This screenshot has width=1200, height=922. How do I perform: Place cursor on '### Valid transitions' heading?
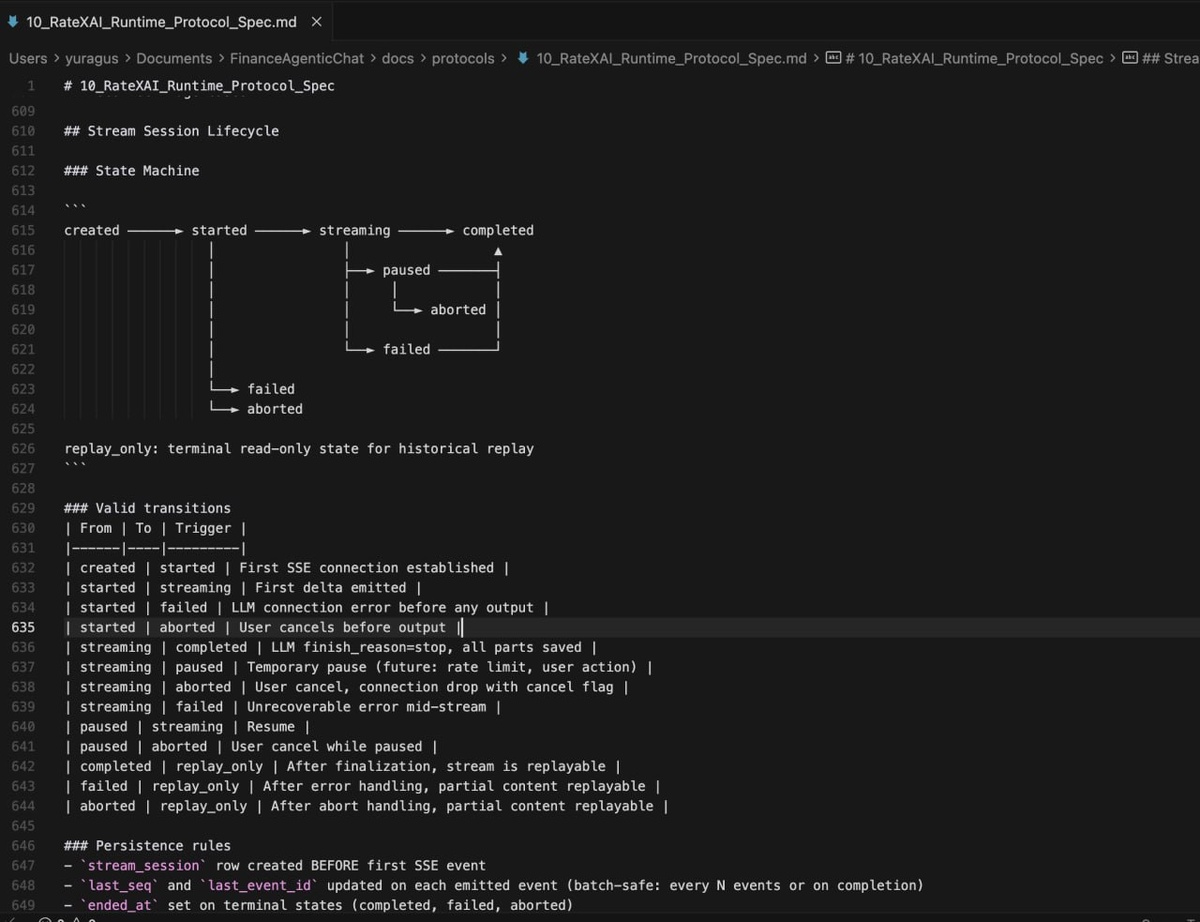[147, 508]
